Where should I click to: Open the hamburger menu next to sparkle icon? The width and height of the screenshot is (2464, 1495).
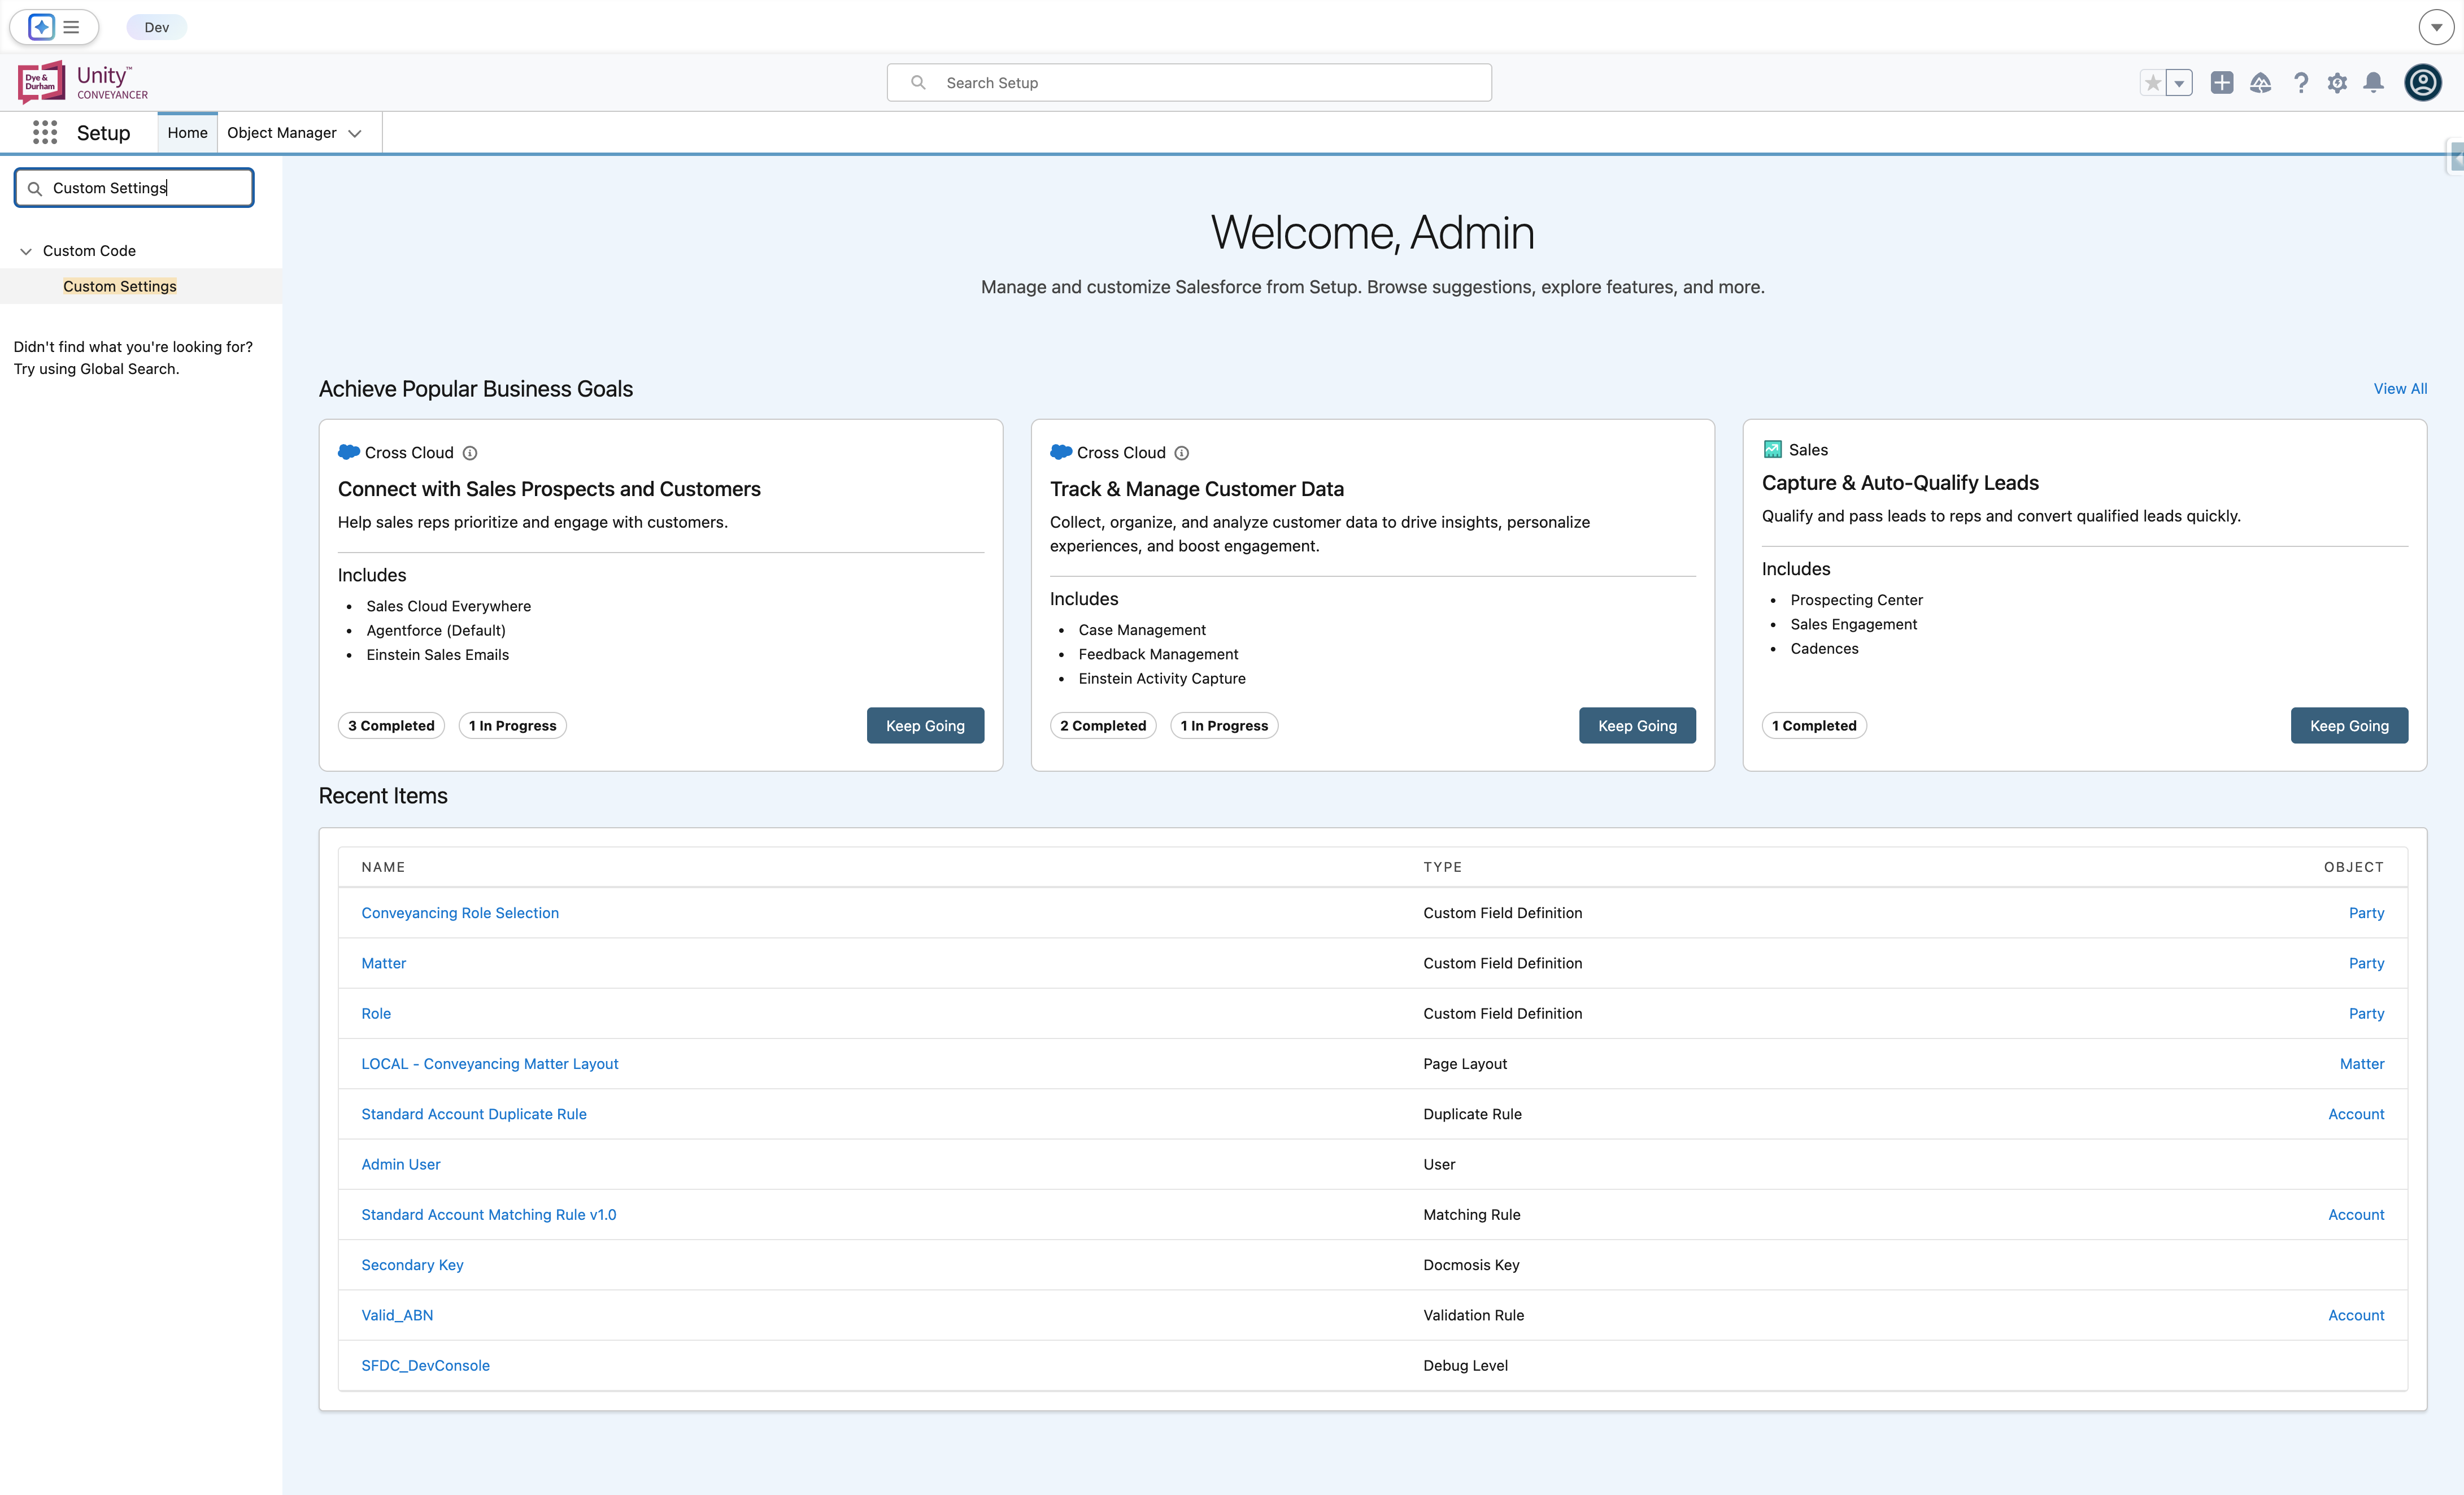[x=72, y=27]
